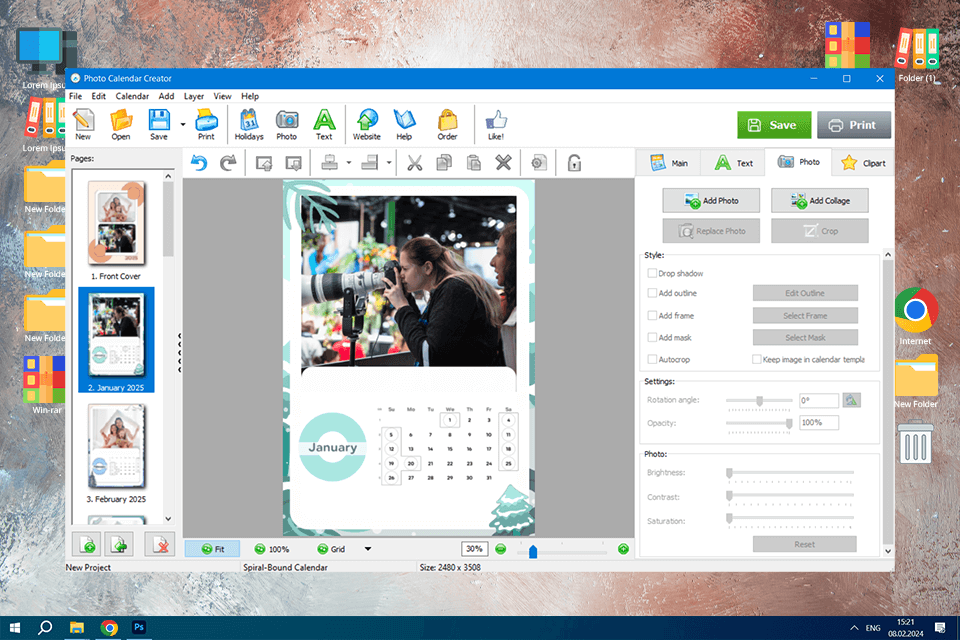Open the Layer menu
960x640 pixels.
tap(194, 96)
